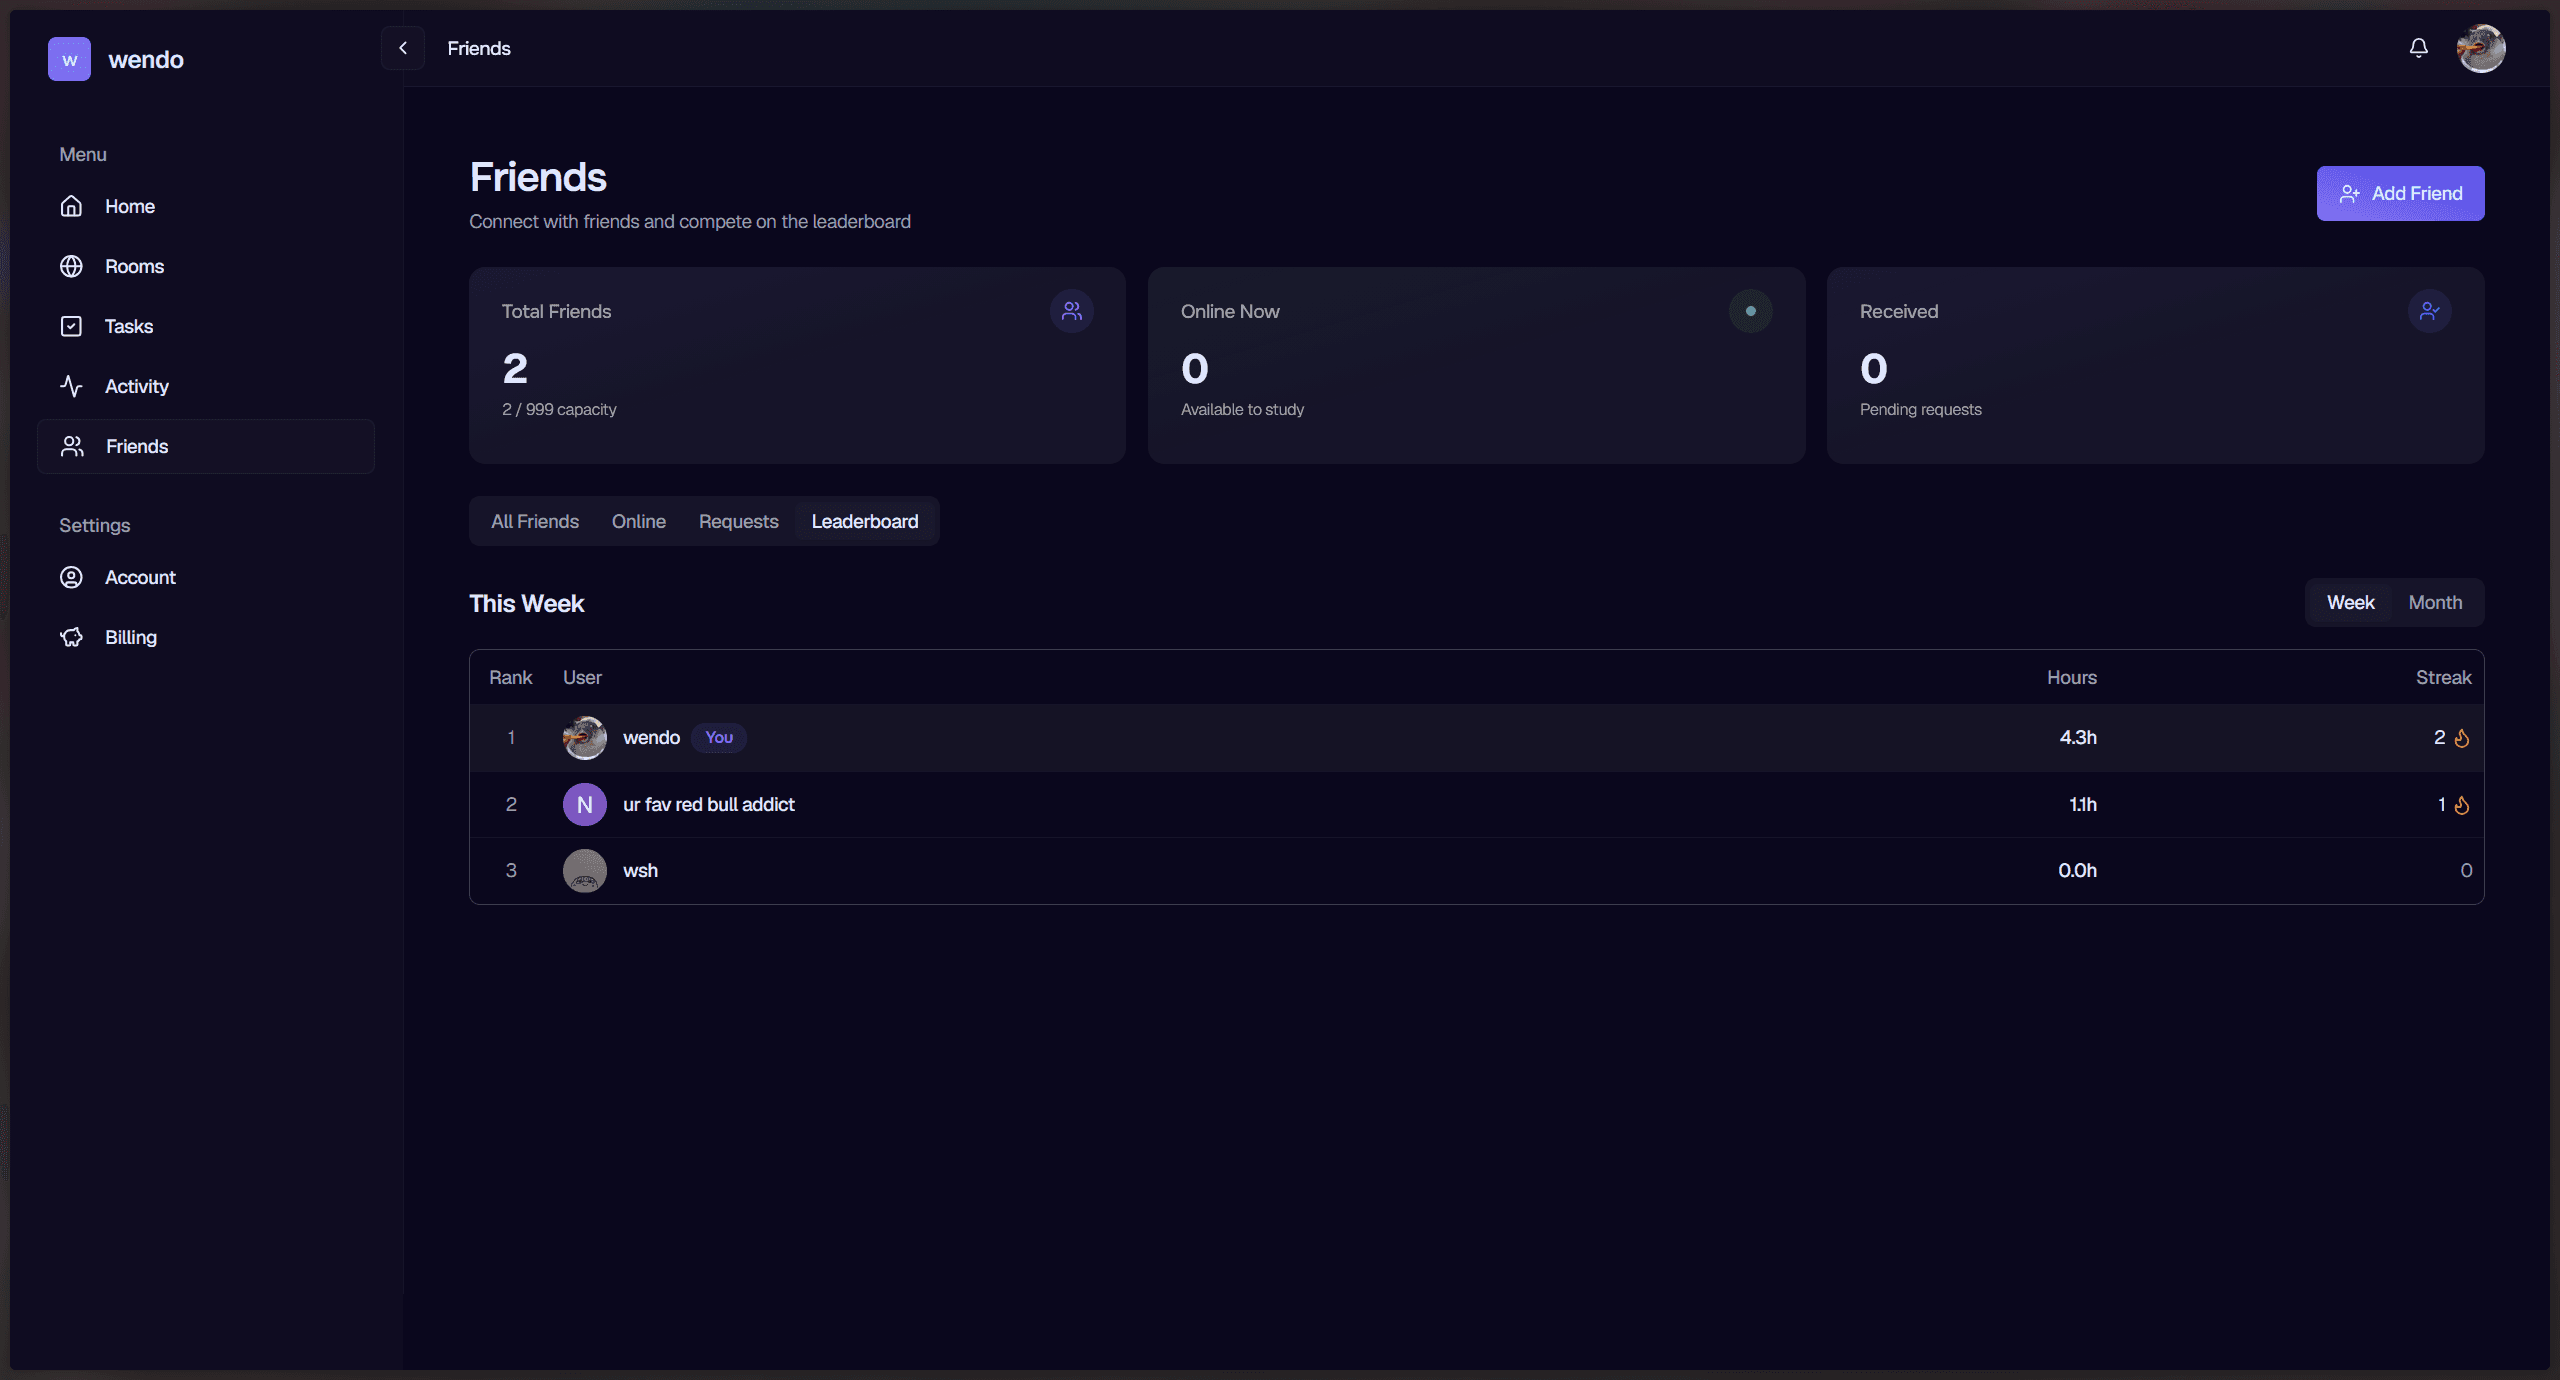This screenshot has height=1380, width=2560.
Task: Open Rooms via the globe icon
Action: (x=72, y=266)
